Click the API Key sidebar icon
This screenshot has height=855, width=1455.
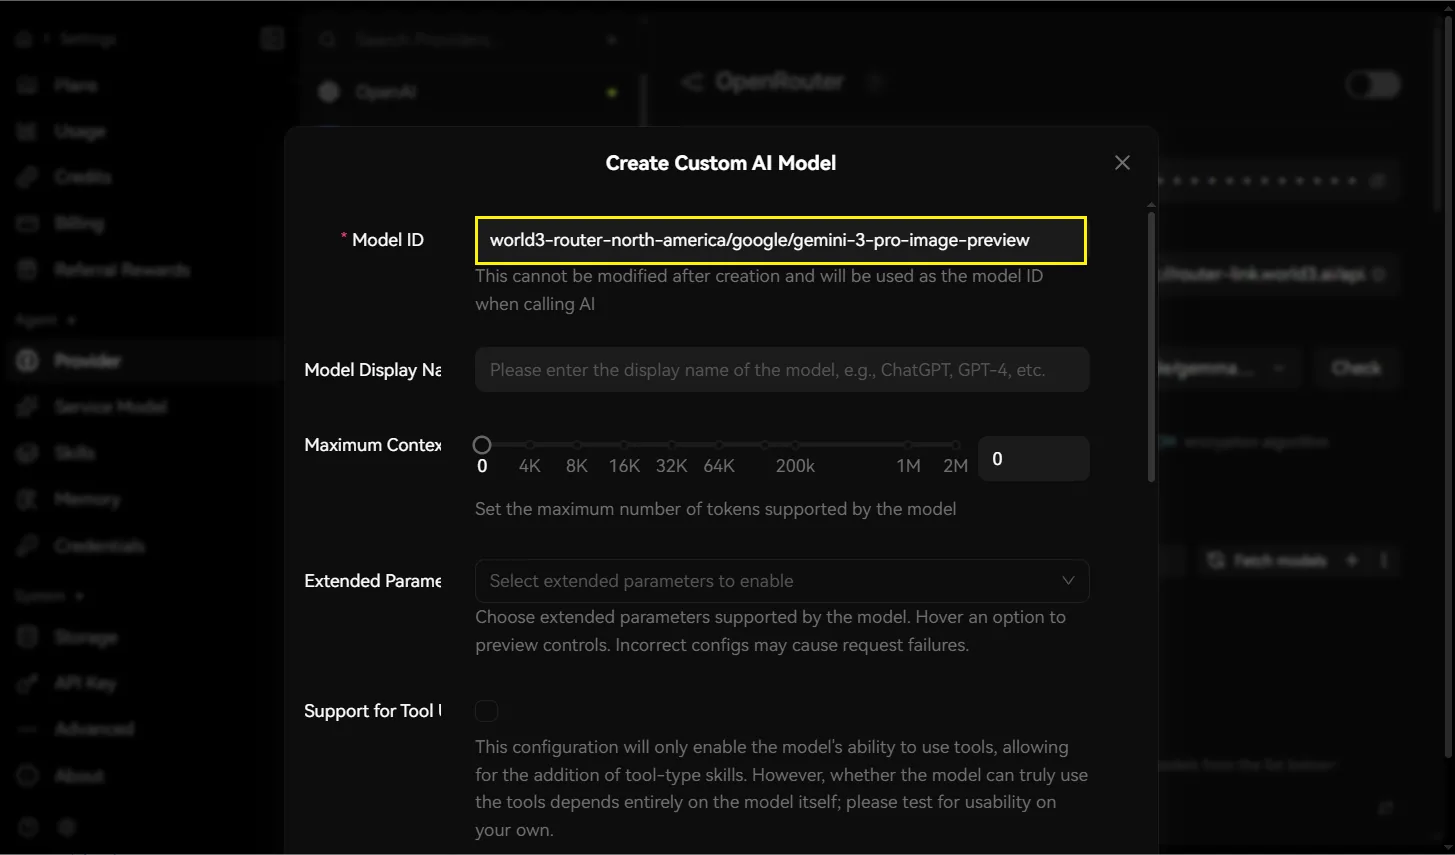click(x=28, y=683)
